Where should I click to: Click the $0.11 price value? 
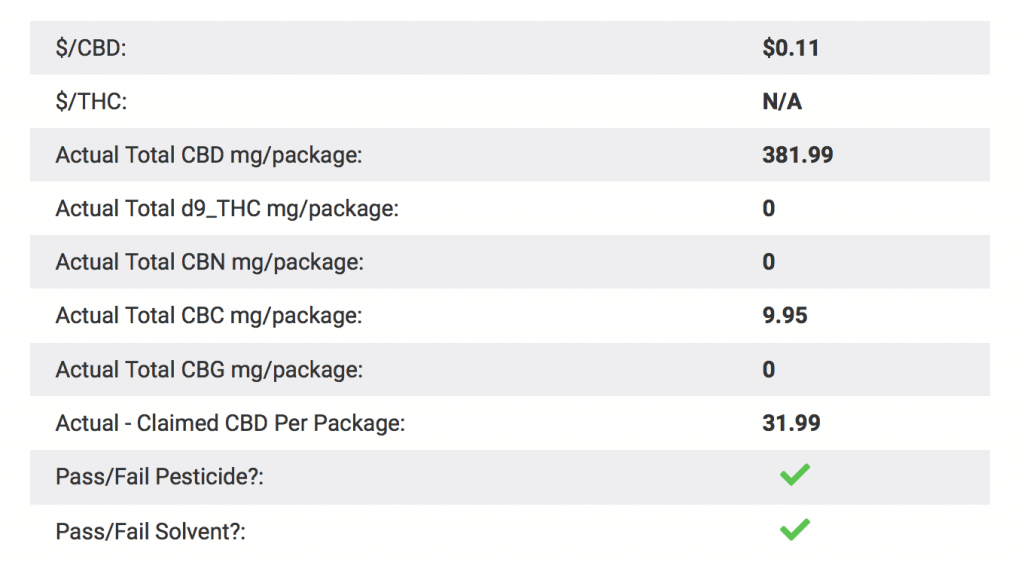pos(791,48)
